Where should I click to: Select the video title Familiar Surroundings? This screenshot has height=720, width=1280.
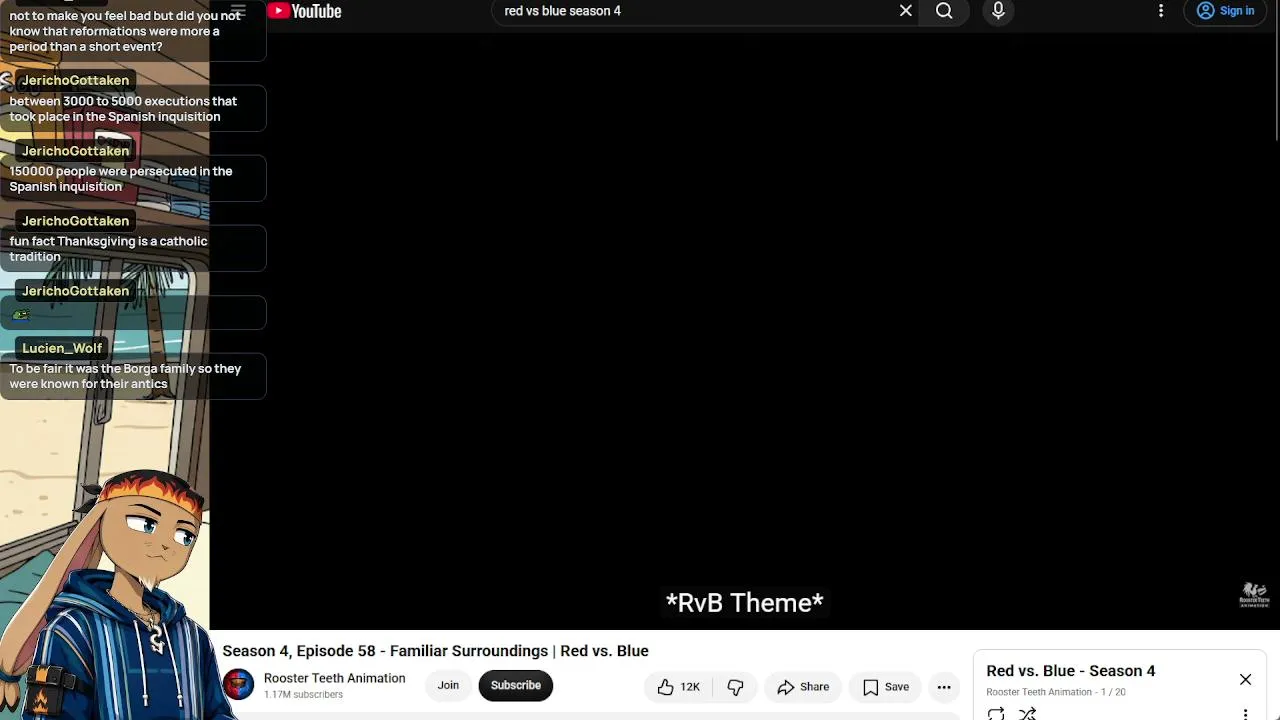[x=436, y=651]
